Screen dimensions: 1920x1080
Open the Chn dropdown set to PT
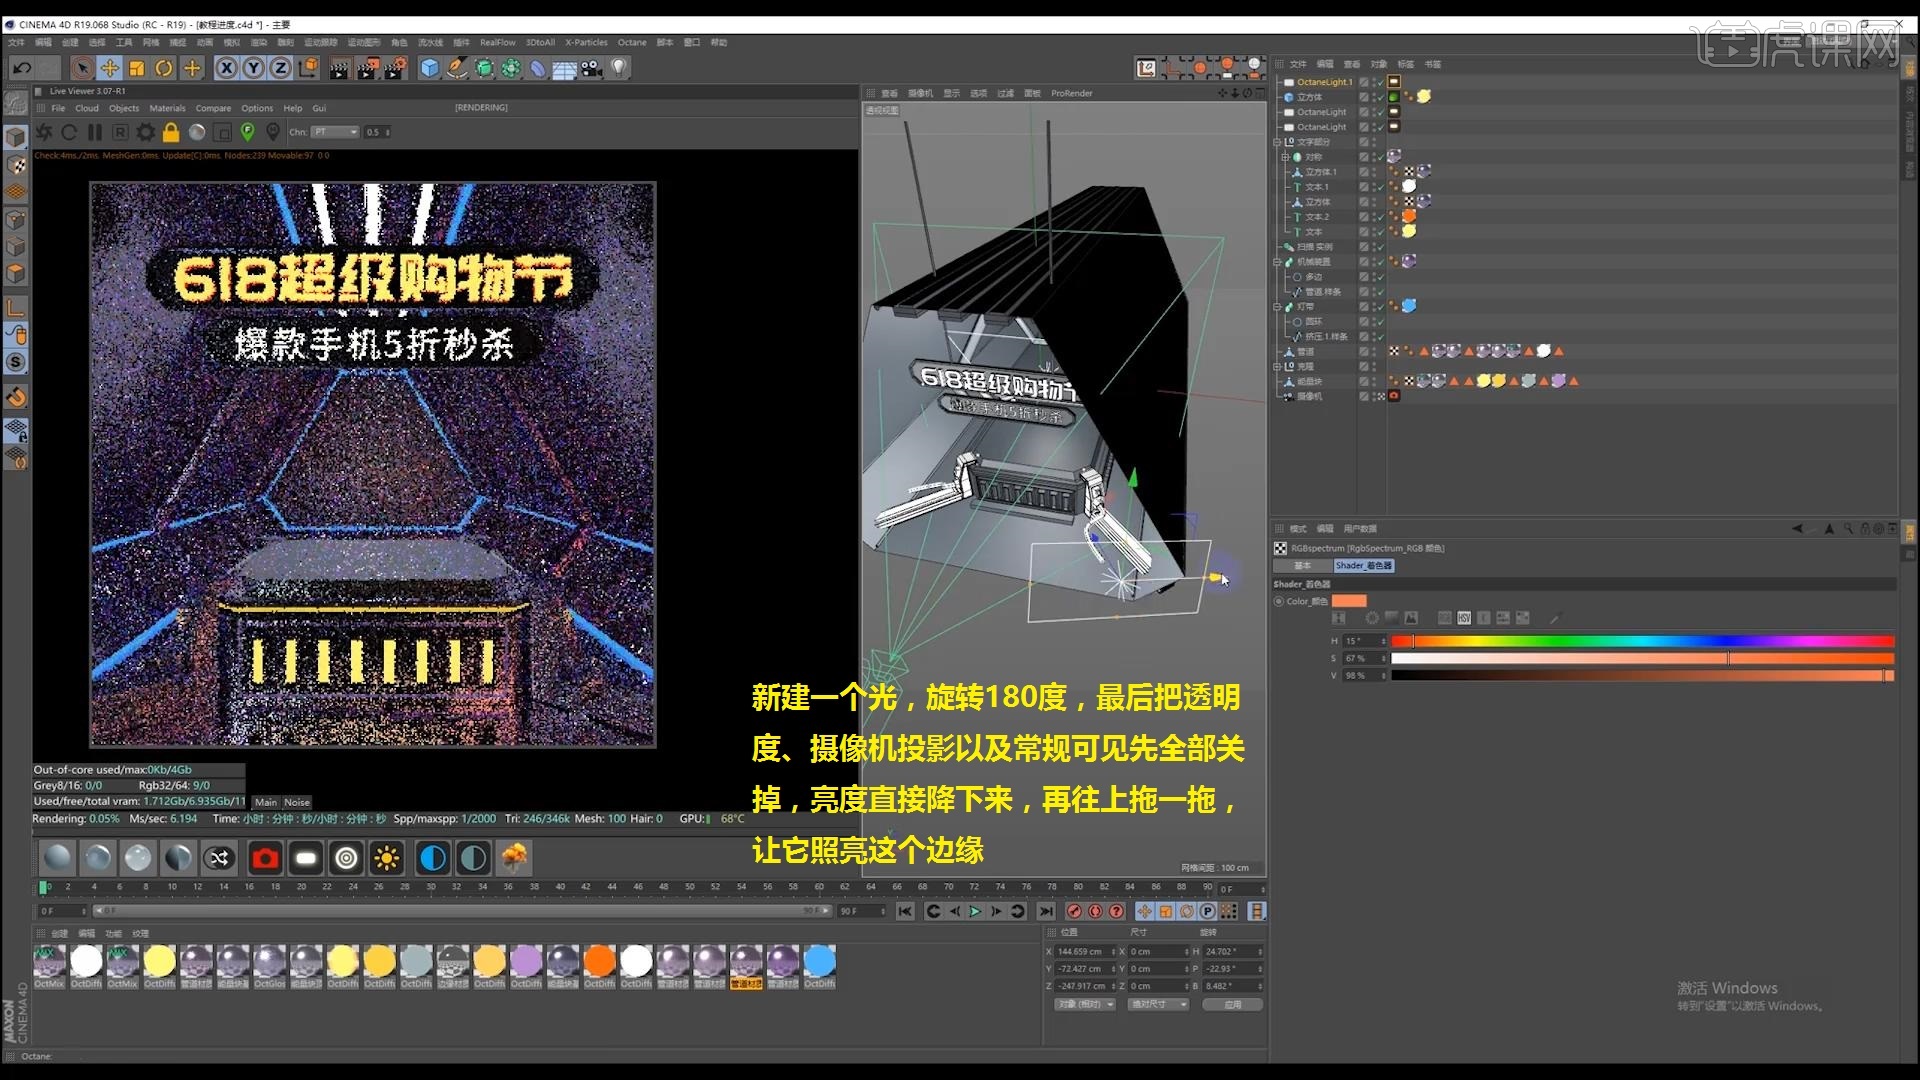(336, 132)
